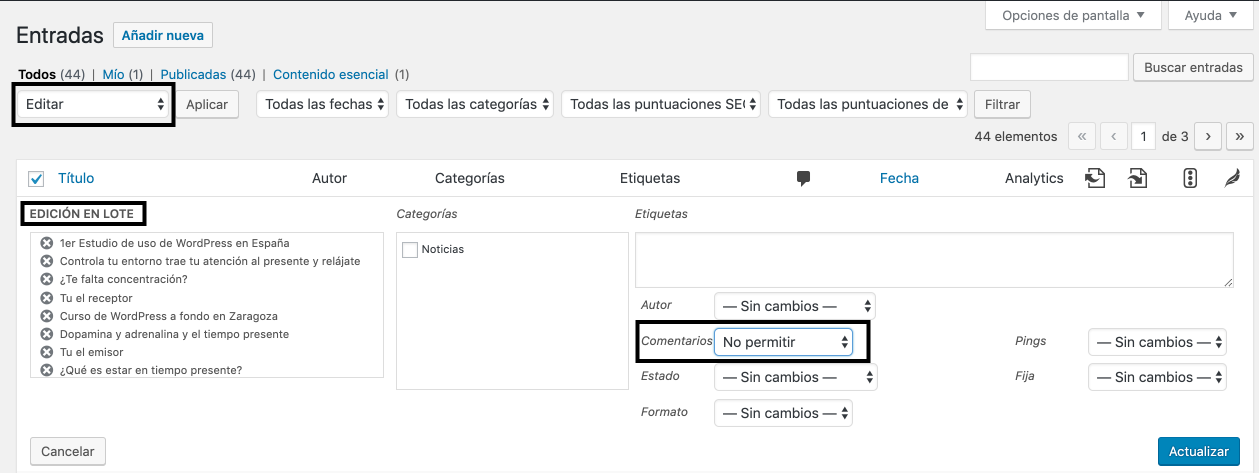The height and width of the screenshot is (473, 1259).
Task: Remove 'Curso de WordPress a fondo' entry
Action: pyautogui.click(x=46, y=316)
